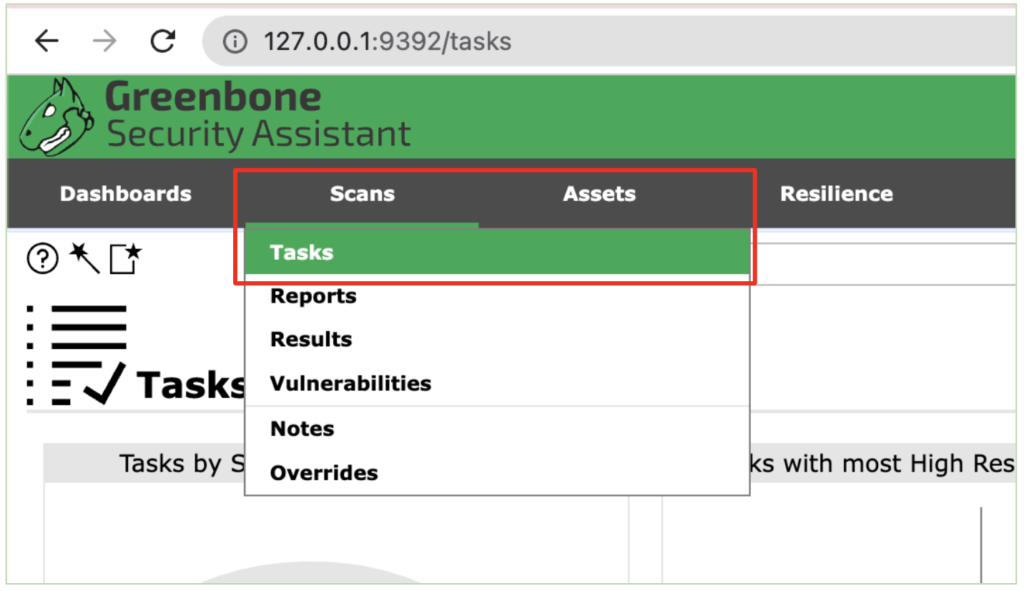Click the browser back arrow
Viewport: 1024px width, 591px height.
tap(47, 41)
